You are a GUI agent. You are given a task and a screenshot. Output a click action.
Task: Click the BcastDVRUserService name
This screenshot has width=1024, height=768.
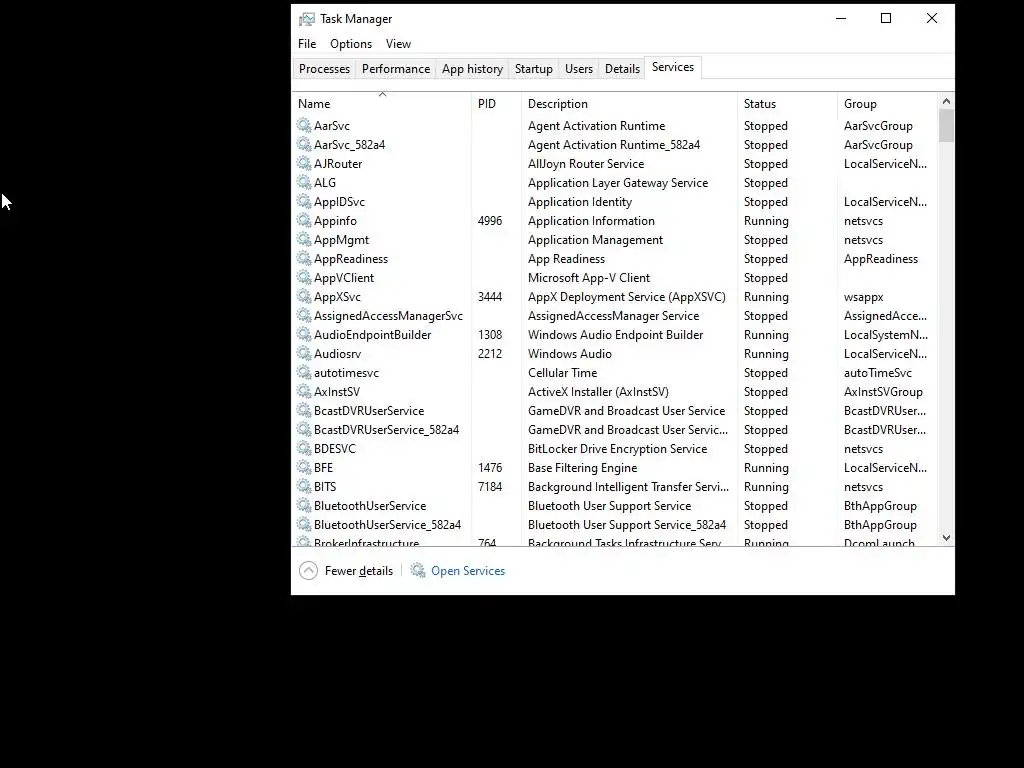(369, 411)
